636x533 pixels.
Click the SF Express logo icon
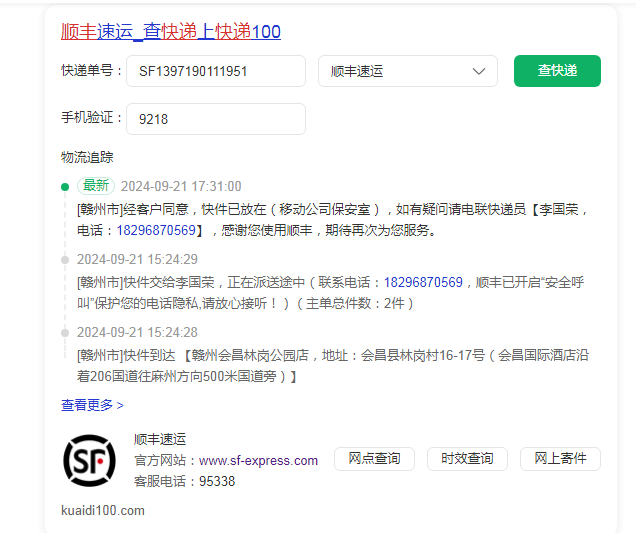[90, 460]
